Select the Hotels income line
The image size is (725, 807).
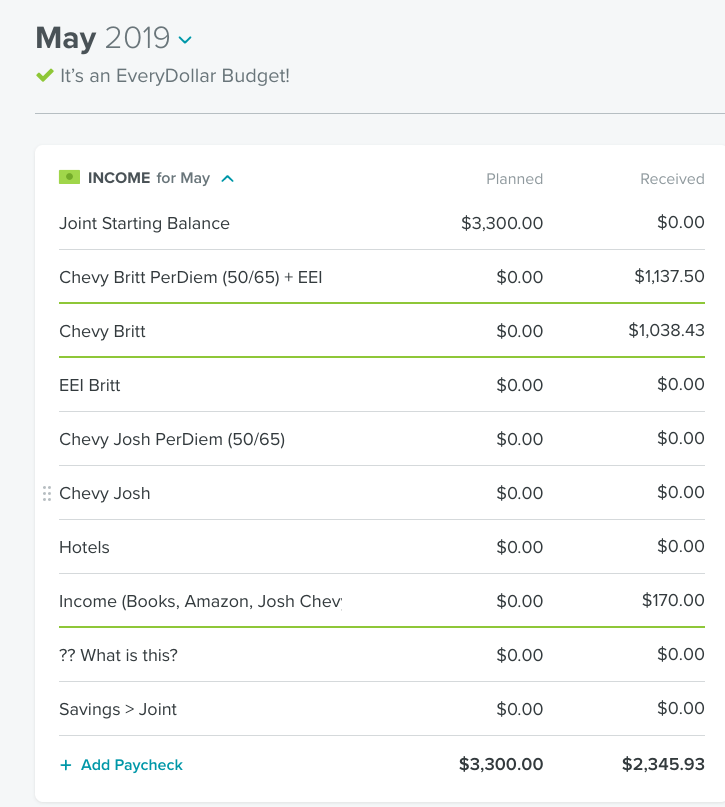84,547
